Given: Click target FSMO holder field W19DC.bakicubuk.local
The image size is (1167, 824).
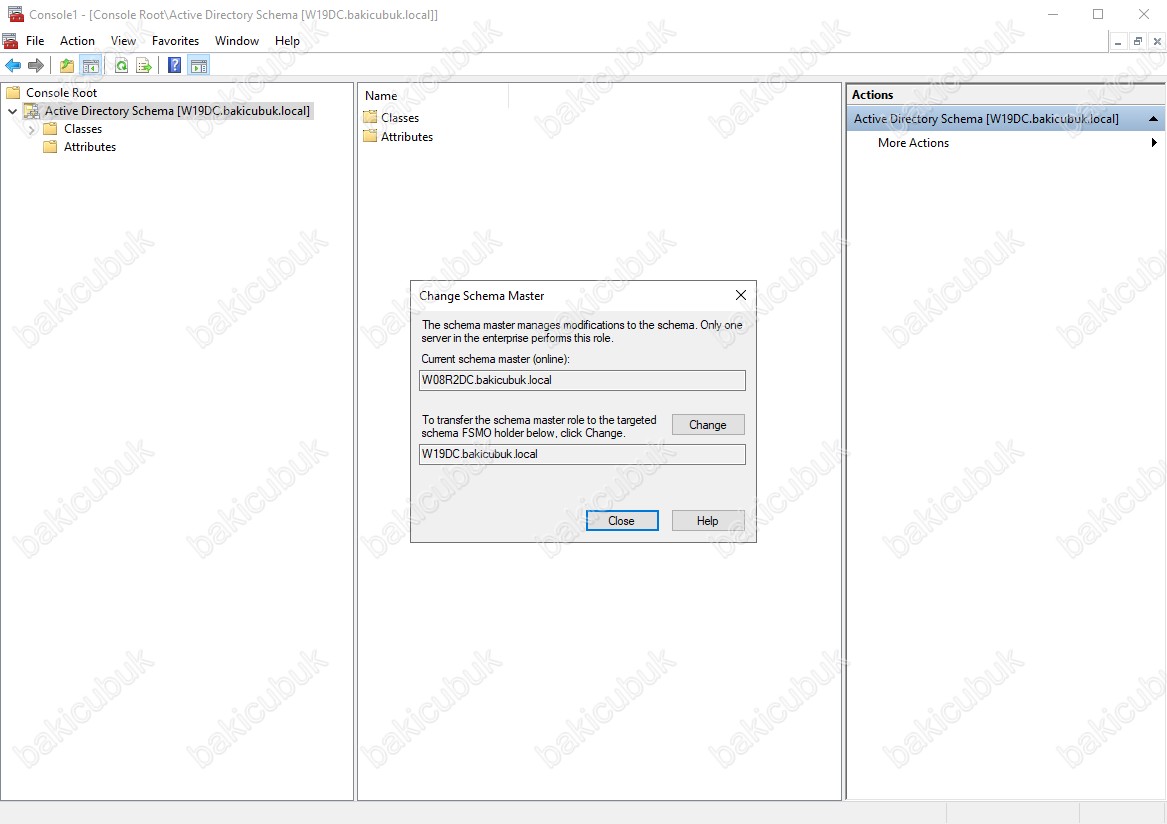Looking at the screenshot, I should click(582, 454).
